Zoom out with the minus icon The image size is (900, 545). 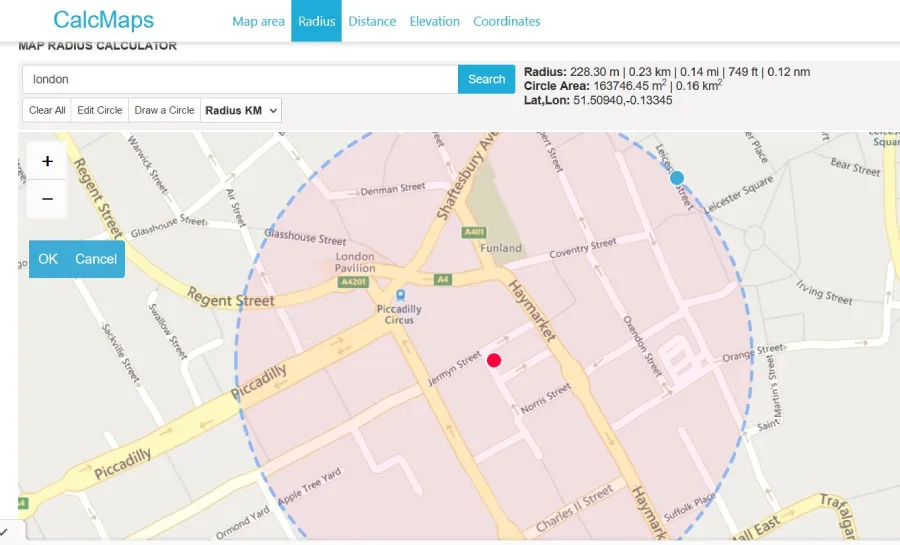47,199
